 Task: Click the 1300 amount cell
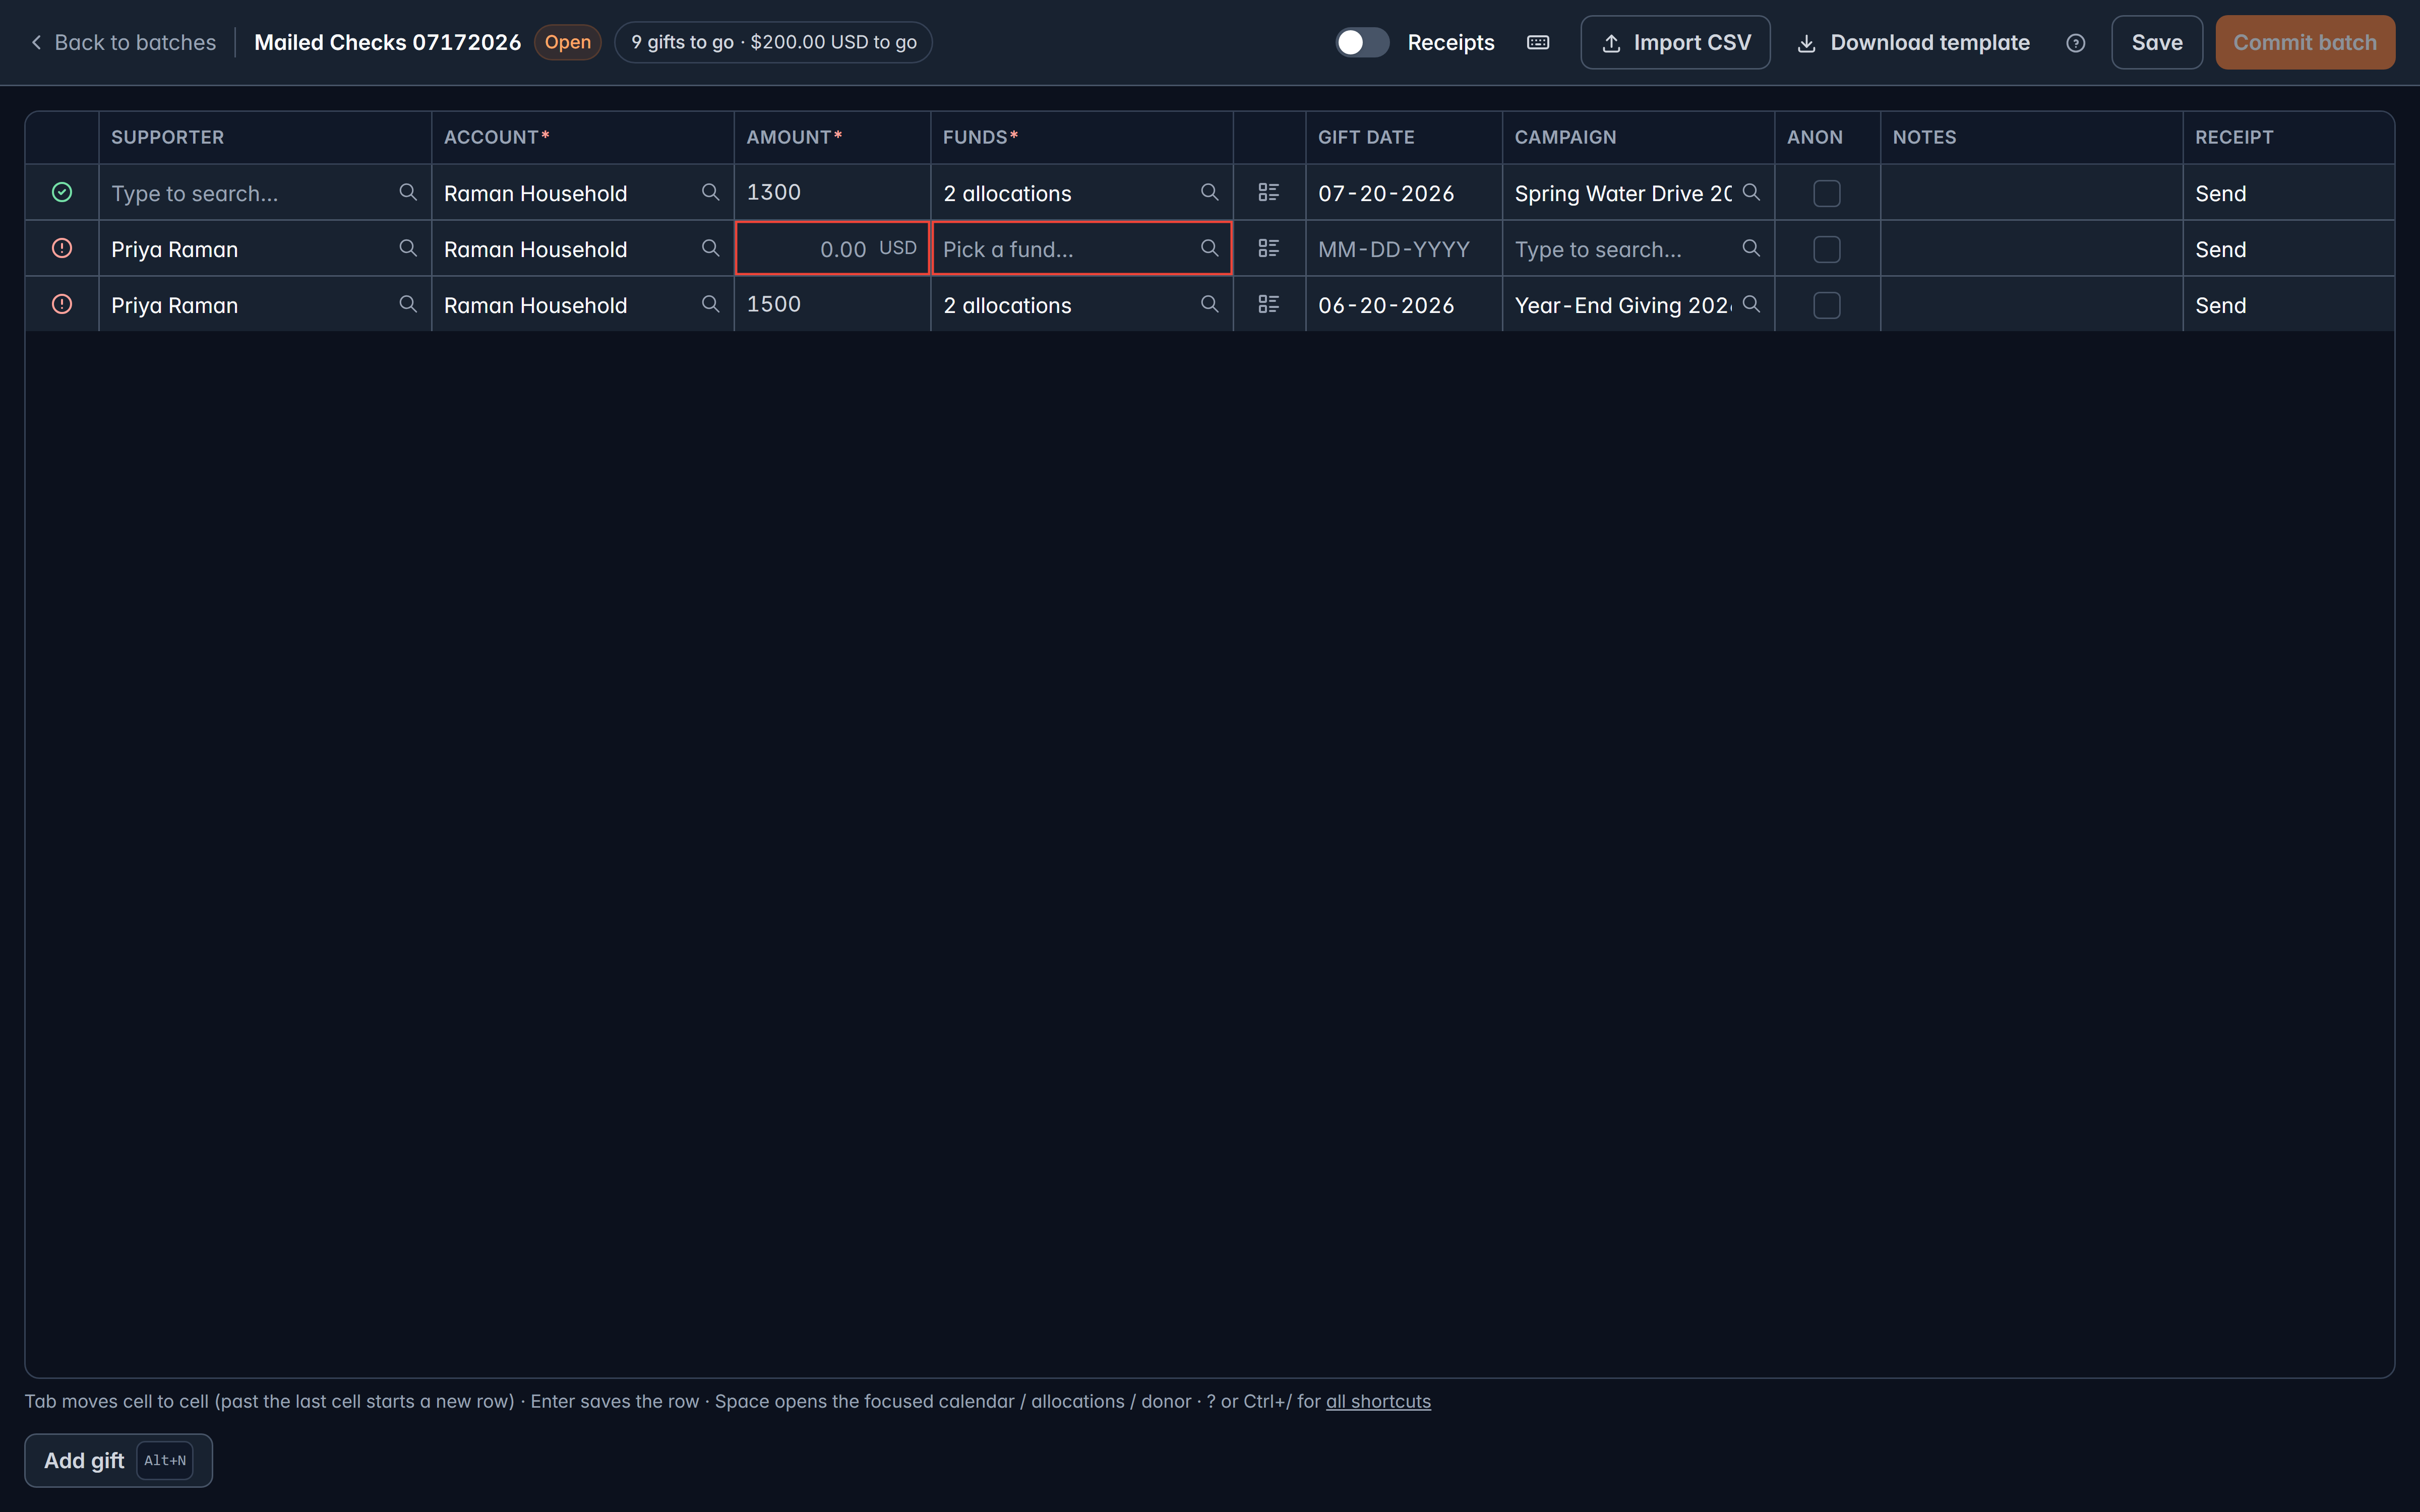[832, 192]
